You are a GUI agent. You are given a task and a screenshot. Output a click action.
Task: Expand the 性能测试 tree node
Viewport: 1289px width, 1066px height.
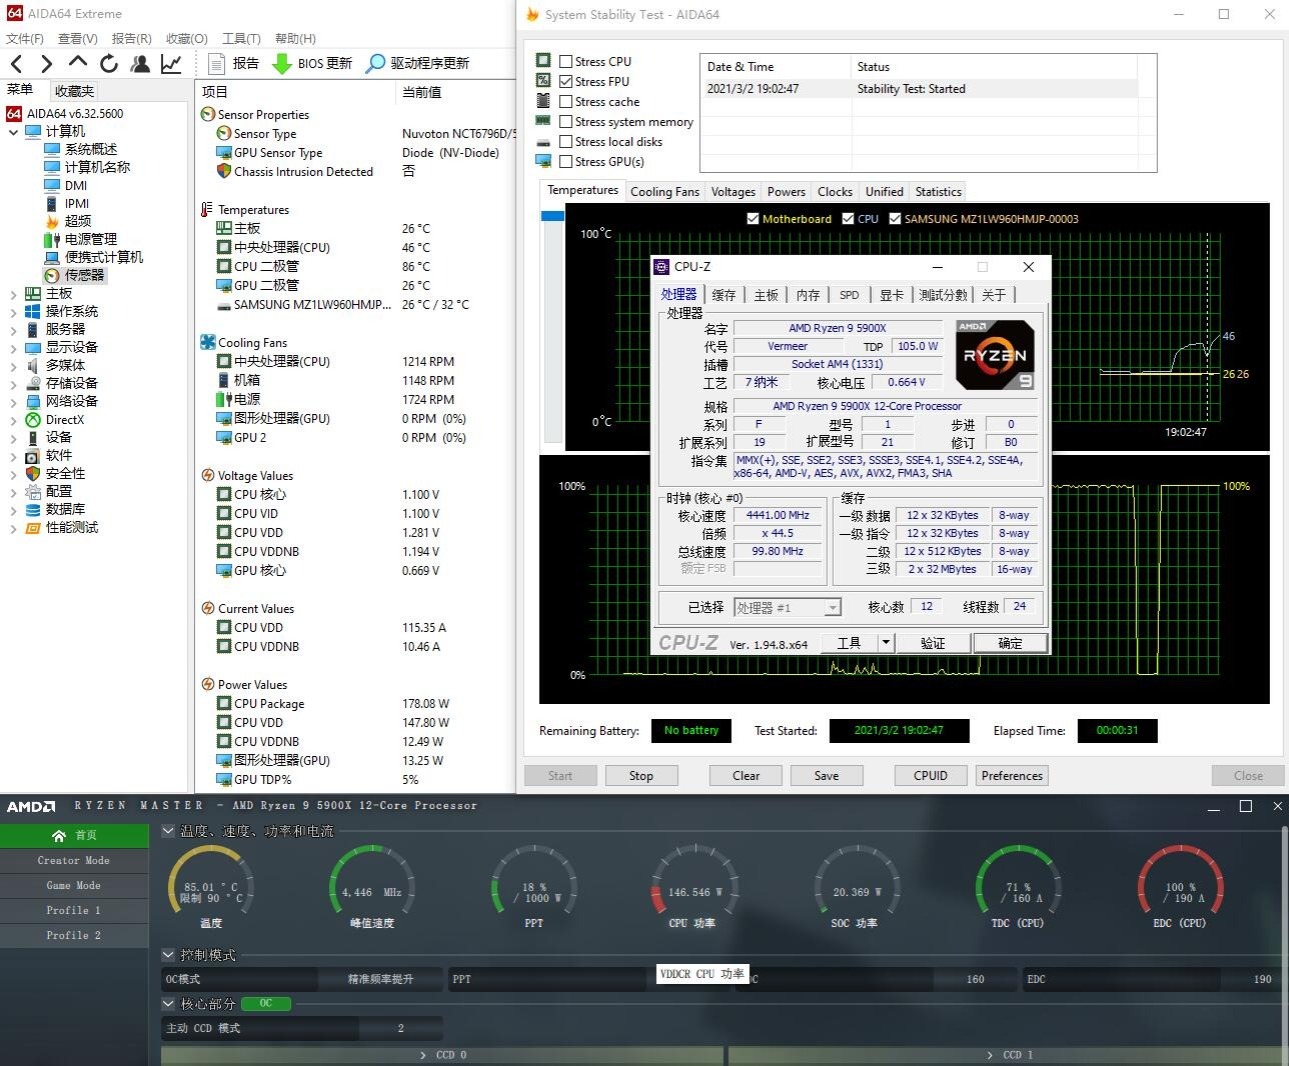point(13,528)
